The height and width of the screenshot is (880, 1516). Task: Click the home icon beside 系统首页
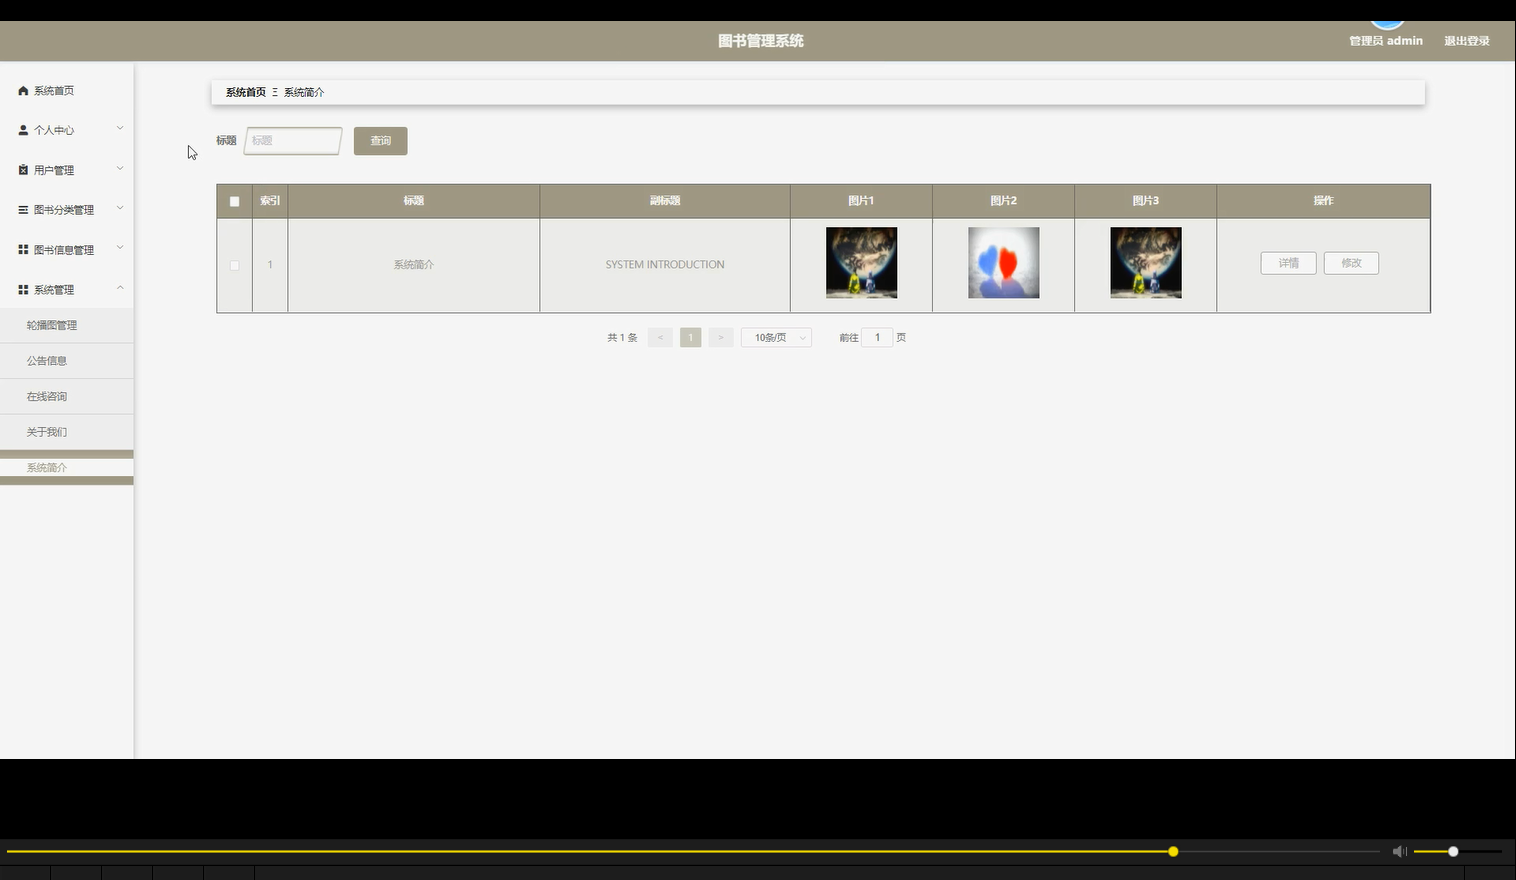(x=23, y=91)
